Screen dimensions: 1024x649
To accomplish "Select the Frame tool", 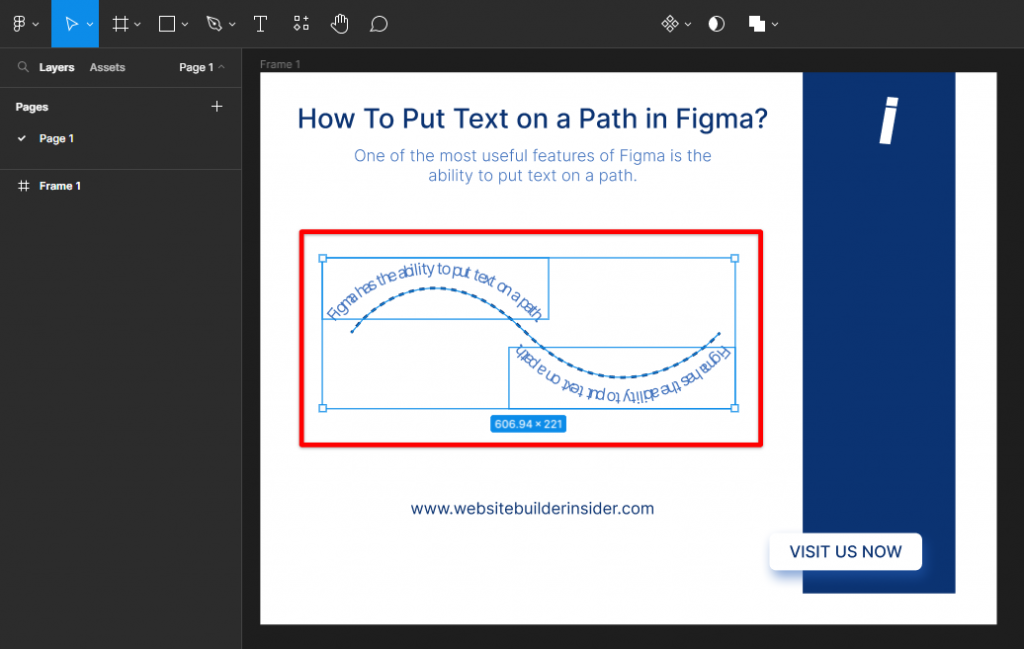I will 120,23.
